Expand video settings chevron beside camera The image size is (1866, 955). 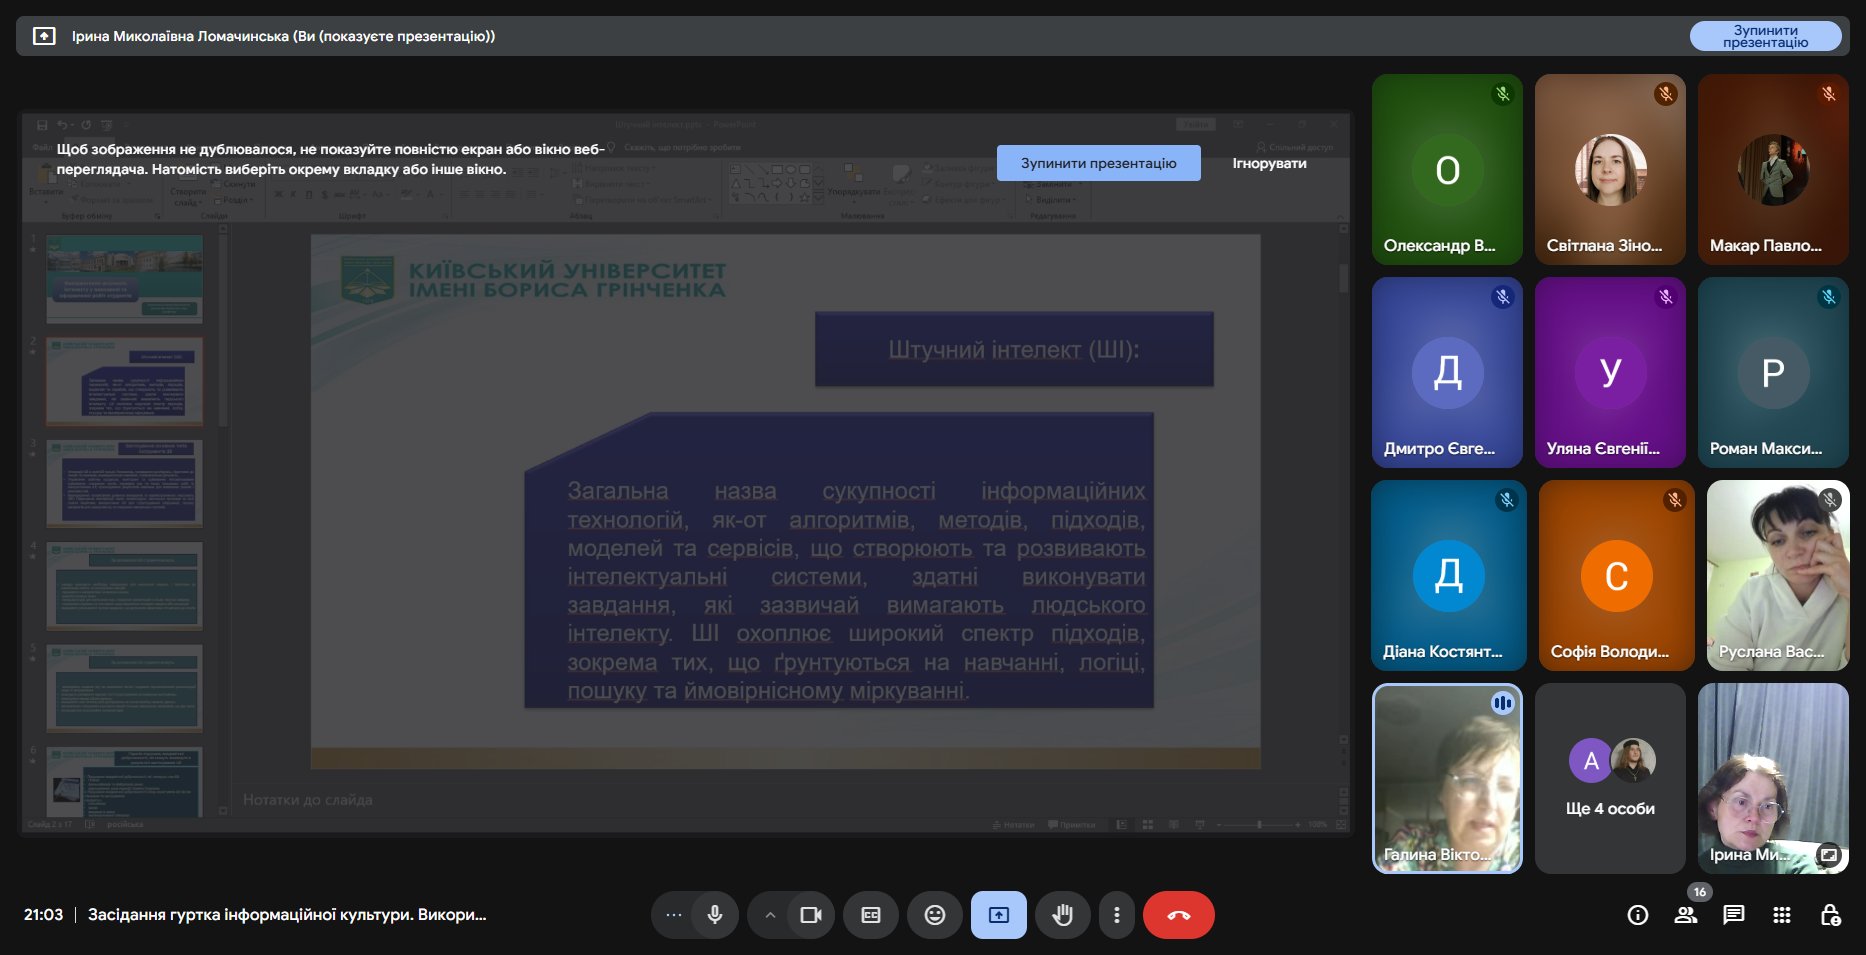770,915
